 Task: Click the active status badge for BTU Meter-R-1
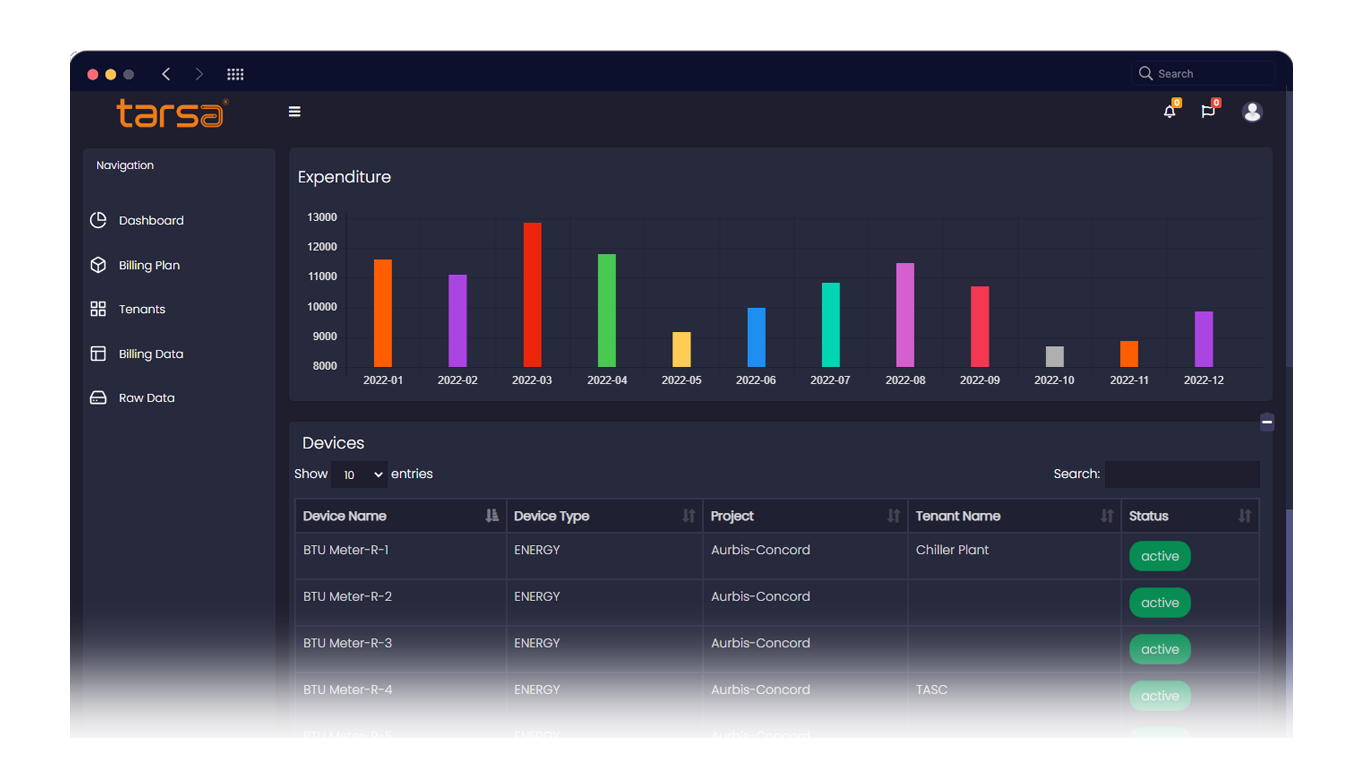[1159, 557]
